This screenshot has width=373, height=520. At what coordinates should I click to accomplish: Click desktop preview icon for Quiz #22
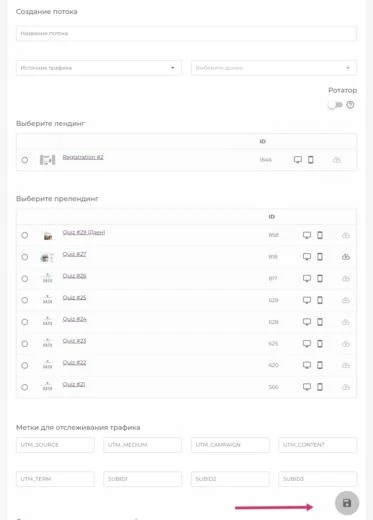307,365
